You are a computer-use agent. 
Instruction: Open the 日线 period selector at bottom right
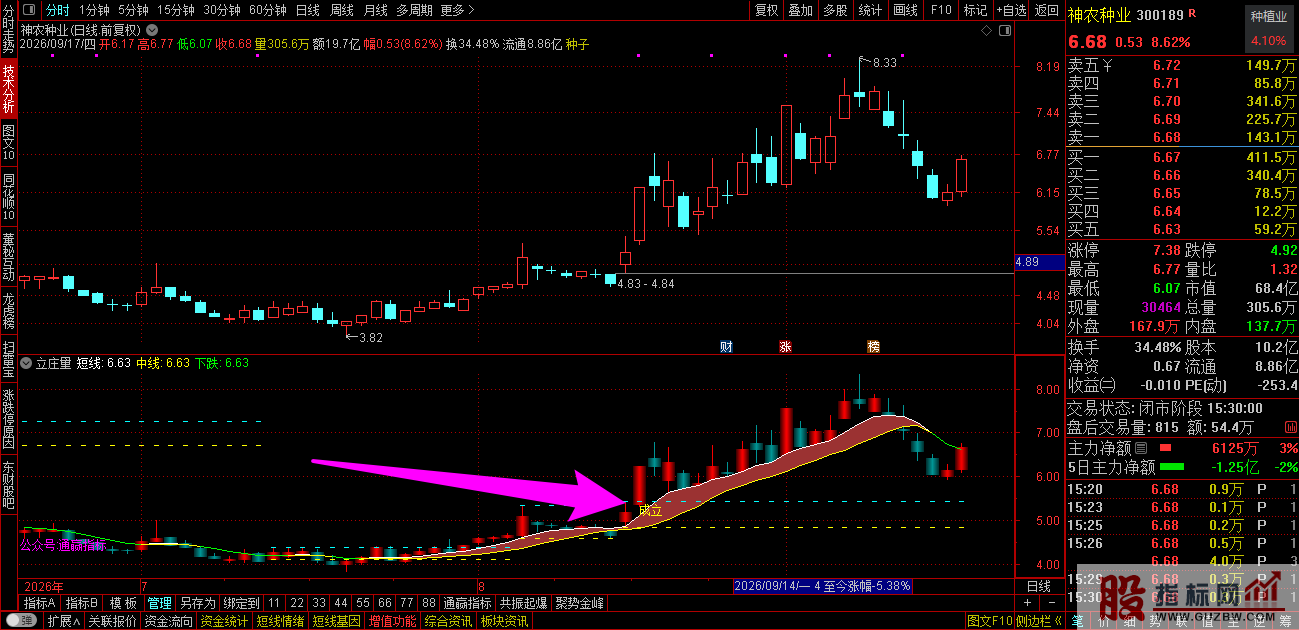tap(1039, 586)
